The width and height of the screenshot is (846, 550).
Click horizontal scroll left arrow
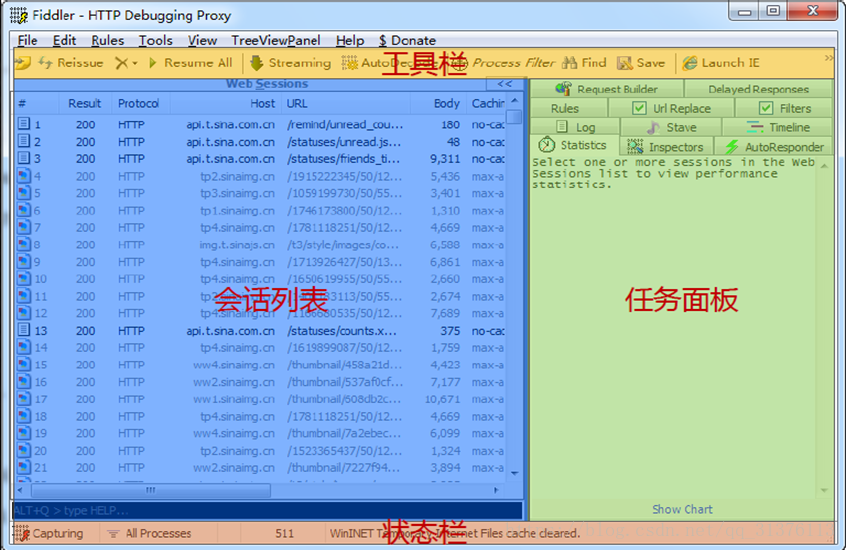[x=20, y=490]
